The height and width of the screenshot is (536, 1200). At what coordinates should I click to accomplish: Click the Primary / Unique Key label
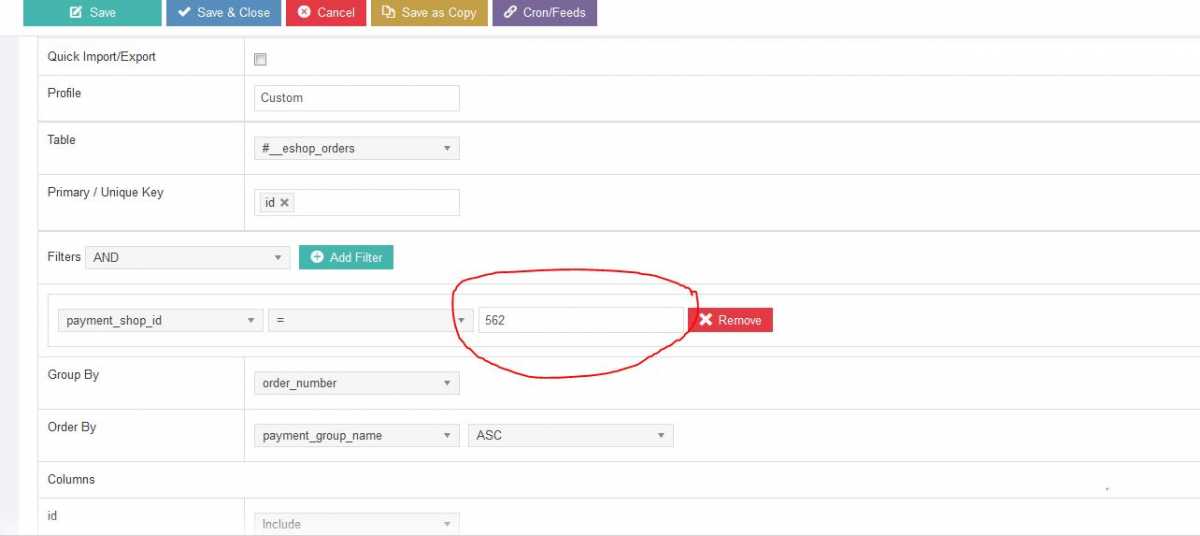click(105, 192)
